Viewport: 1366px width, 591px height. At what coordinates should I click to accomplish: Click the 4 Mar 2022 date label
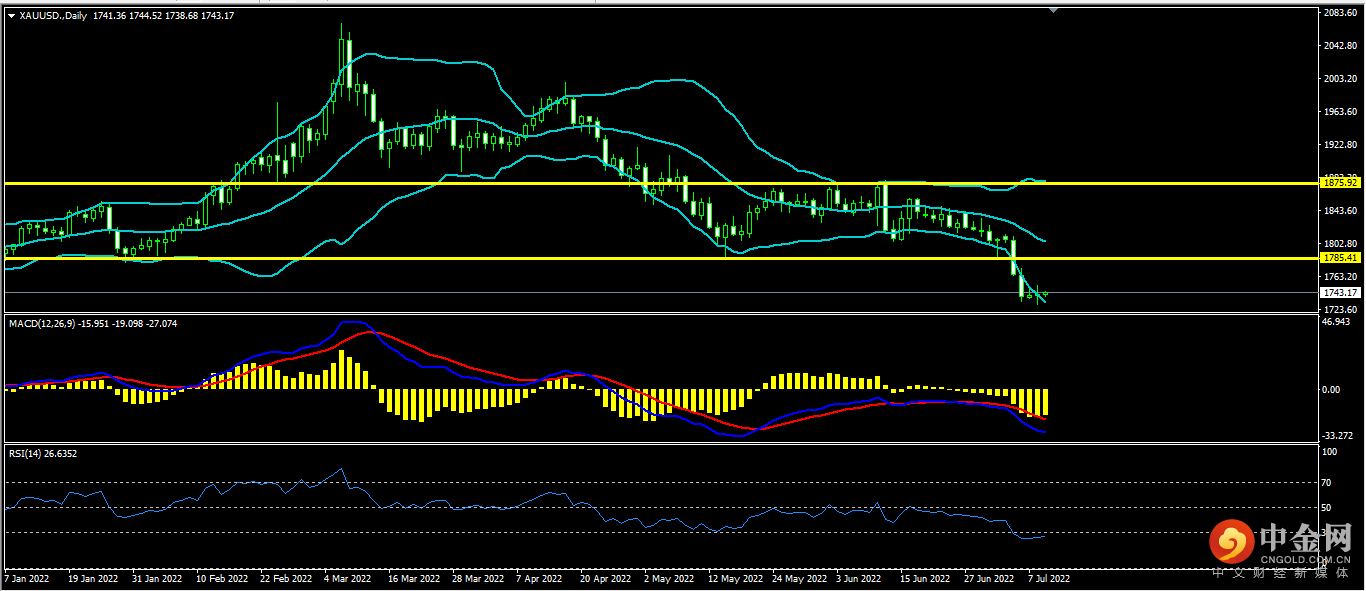[x=347, y=578]
